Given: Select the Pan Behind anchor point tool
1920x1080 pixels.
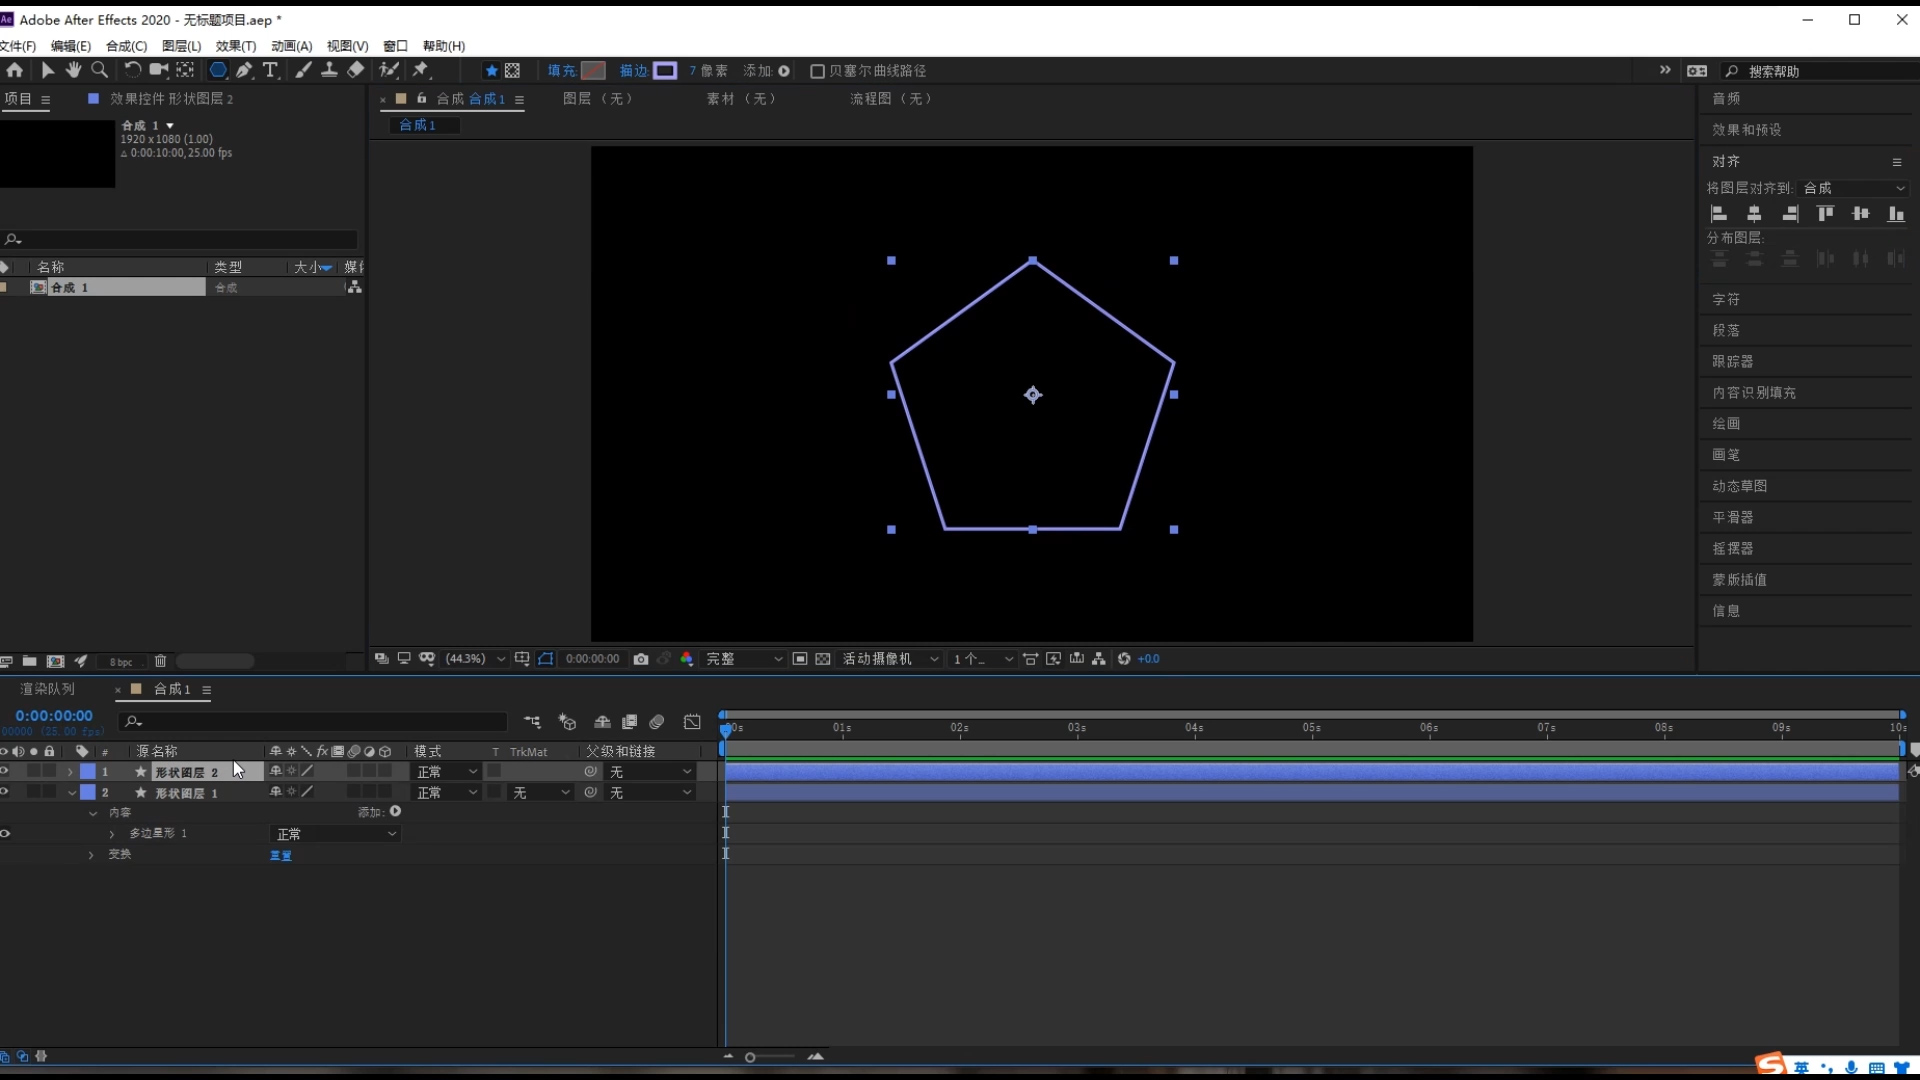Looking at the screenshot, I should click(185, 70).
